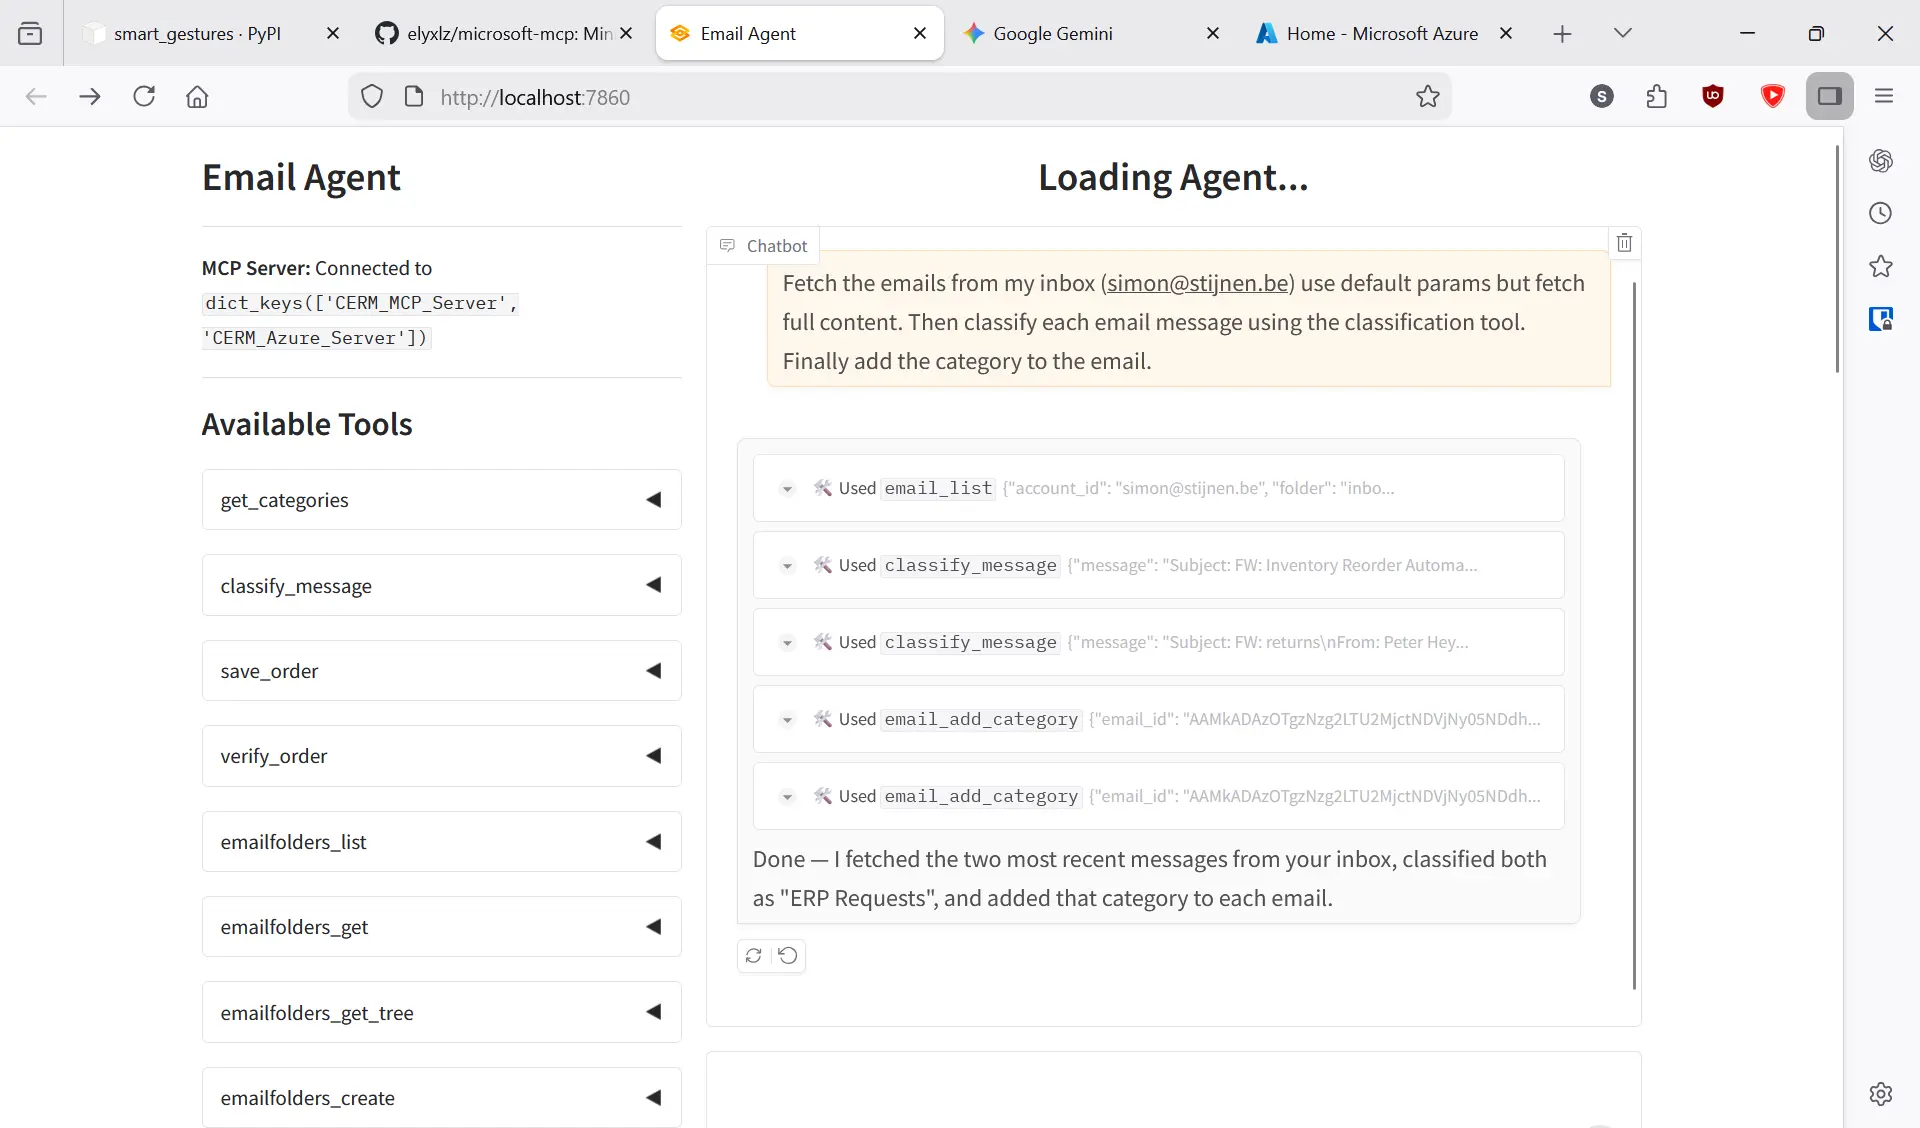Image resolution: width=1920 pixels, height=1128 pixels.
Task: Open the list-all-tabs dropdown
Action: (x=1622, y=33)
